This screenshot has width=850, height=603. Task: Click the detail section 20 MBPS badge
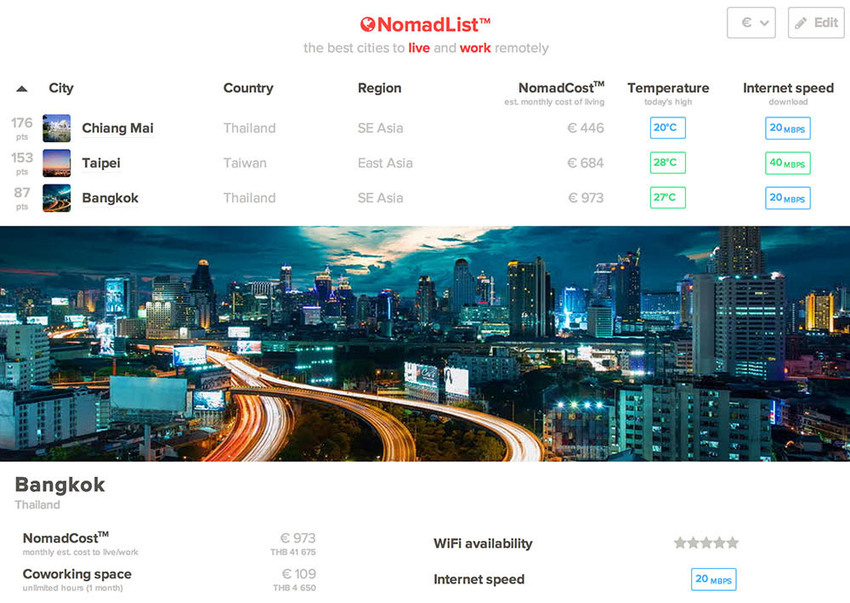(713, 579)
